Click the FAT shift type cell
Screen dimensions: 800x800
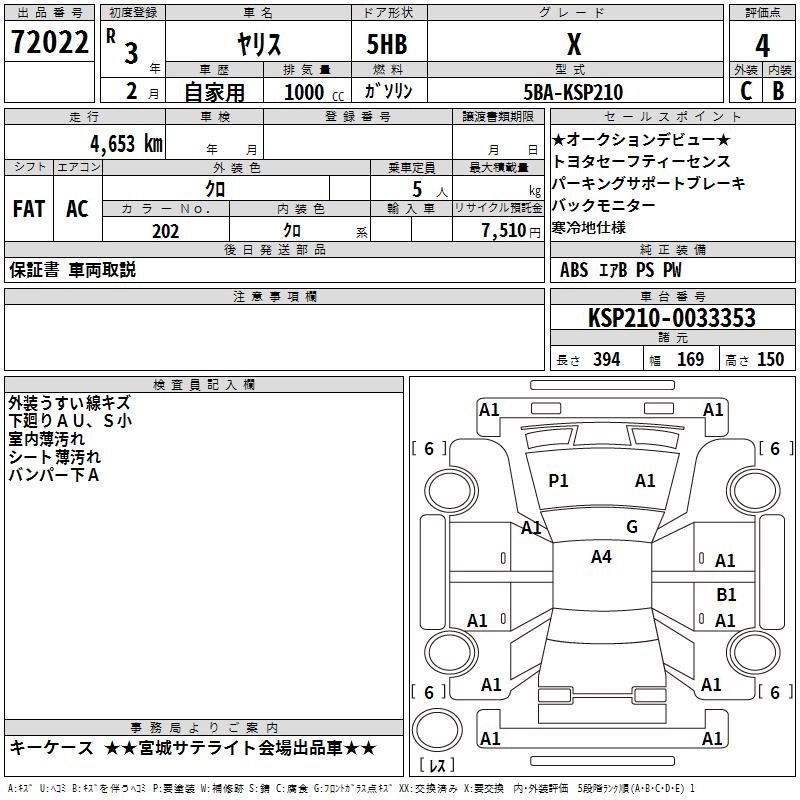coord(28,208)
